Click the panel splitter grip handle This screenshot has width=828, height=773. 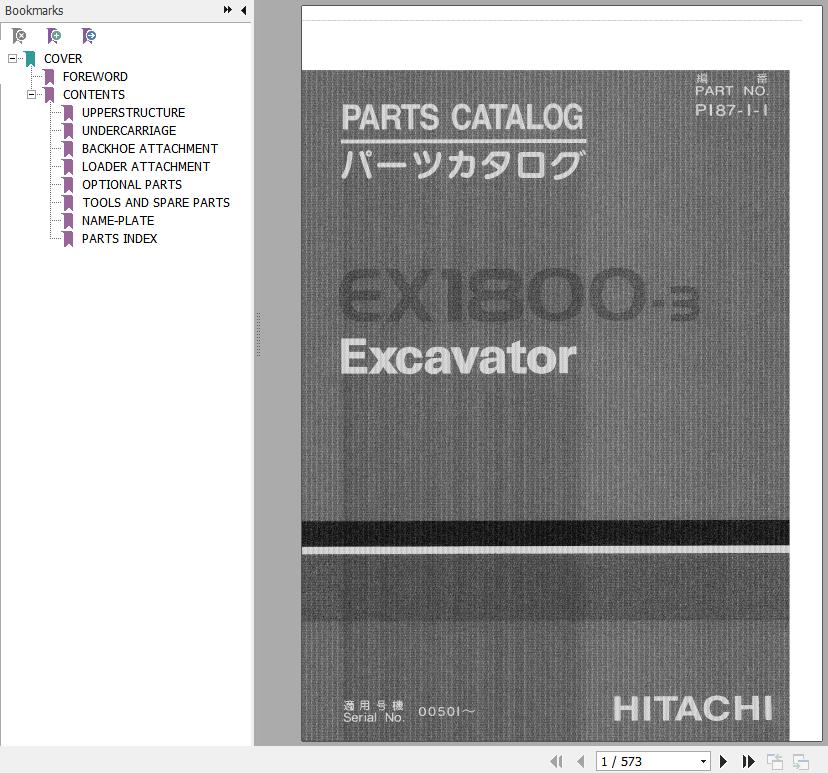coord(258,334)
